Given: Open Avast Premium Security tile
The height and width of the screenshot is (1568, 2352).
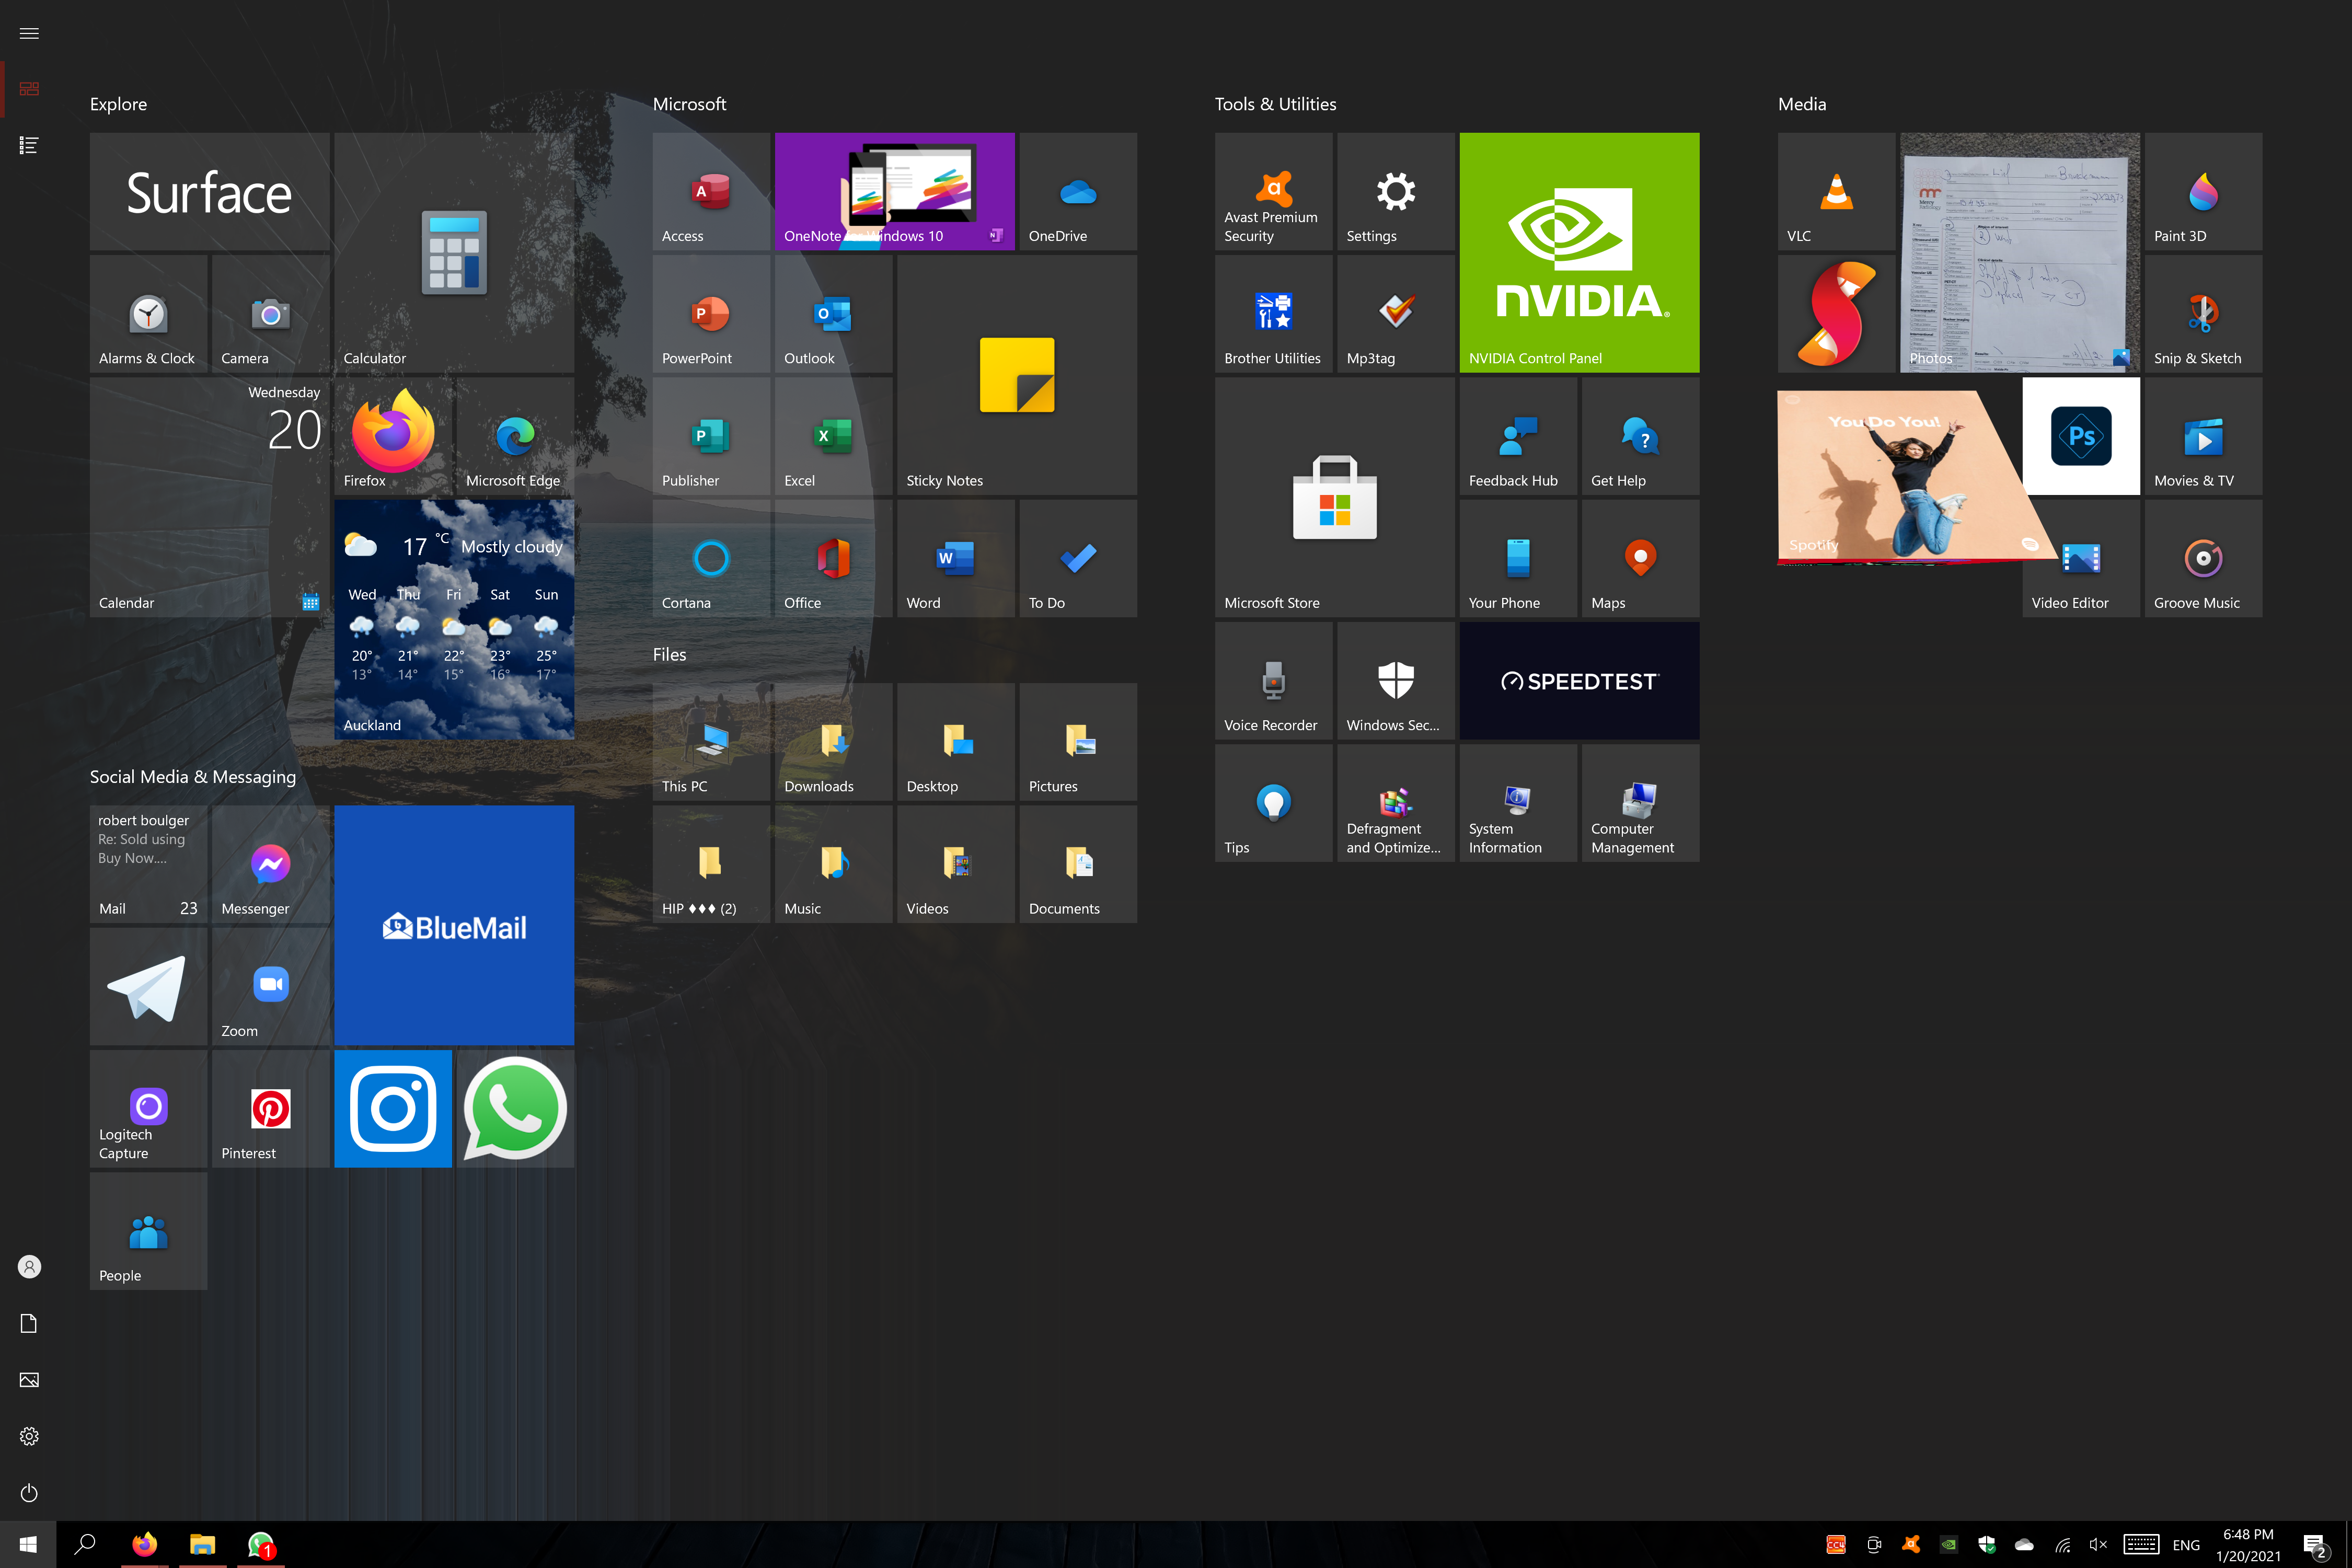Looking at the screenshot, I should click(x=1273, y=191).
